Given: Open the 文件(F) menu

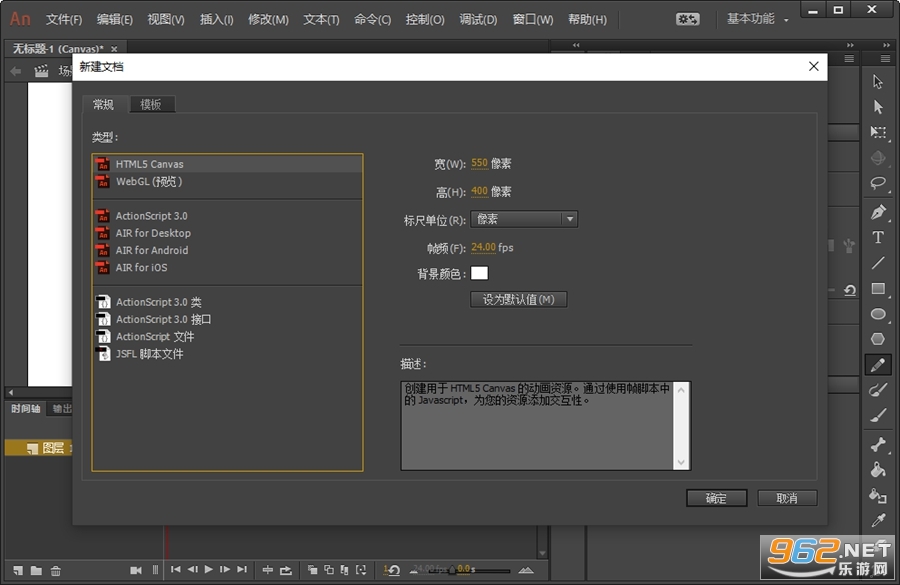Looking at the screenshot, I should tap(64, 20).
